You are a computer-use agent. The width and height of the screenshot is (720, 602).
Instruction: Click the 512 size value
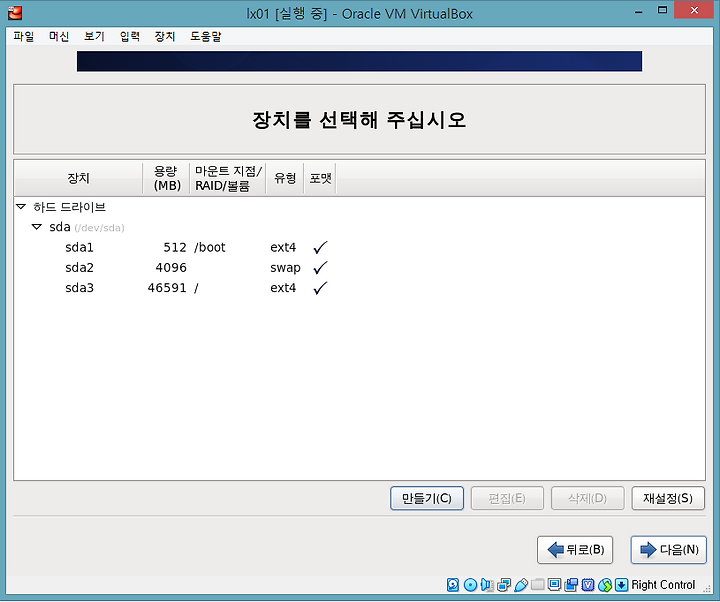[x=175, y=248]
